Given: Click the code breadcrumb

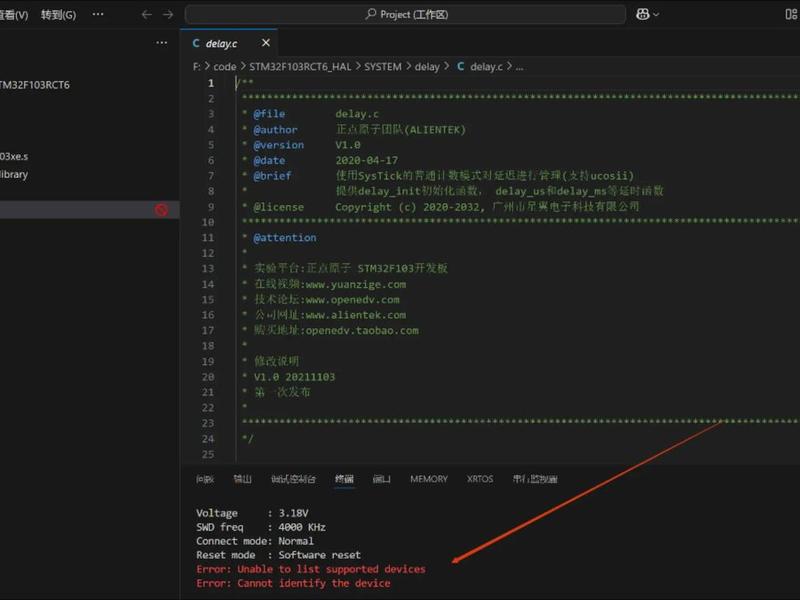Looking at the screenshot, I should tap(224, 67).
